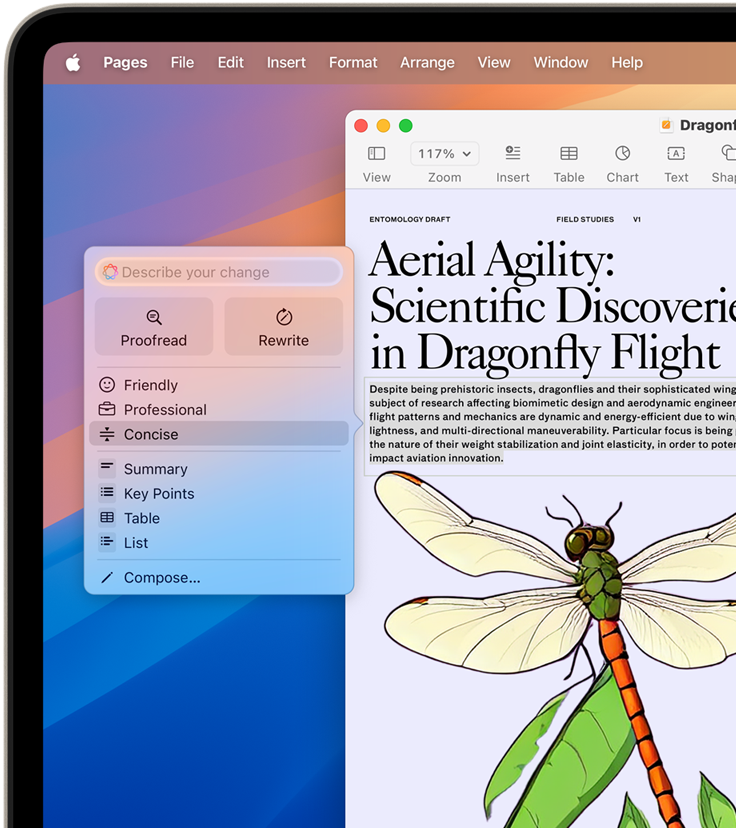Select the Concise writing option
Image resolution: width=736 pixels, height=828 pixels.
point(150,435)
